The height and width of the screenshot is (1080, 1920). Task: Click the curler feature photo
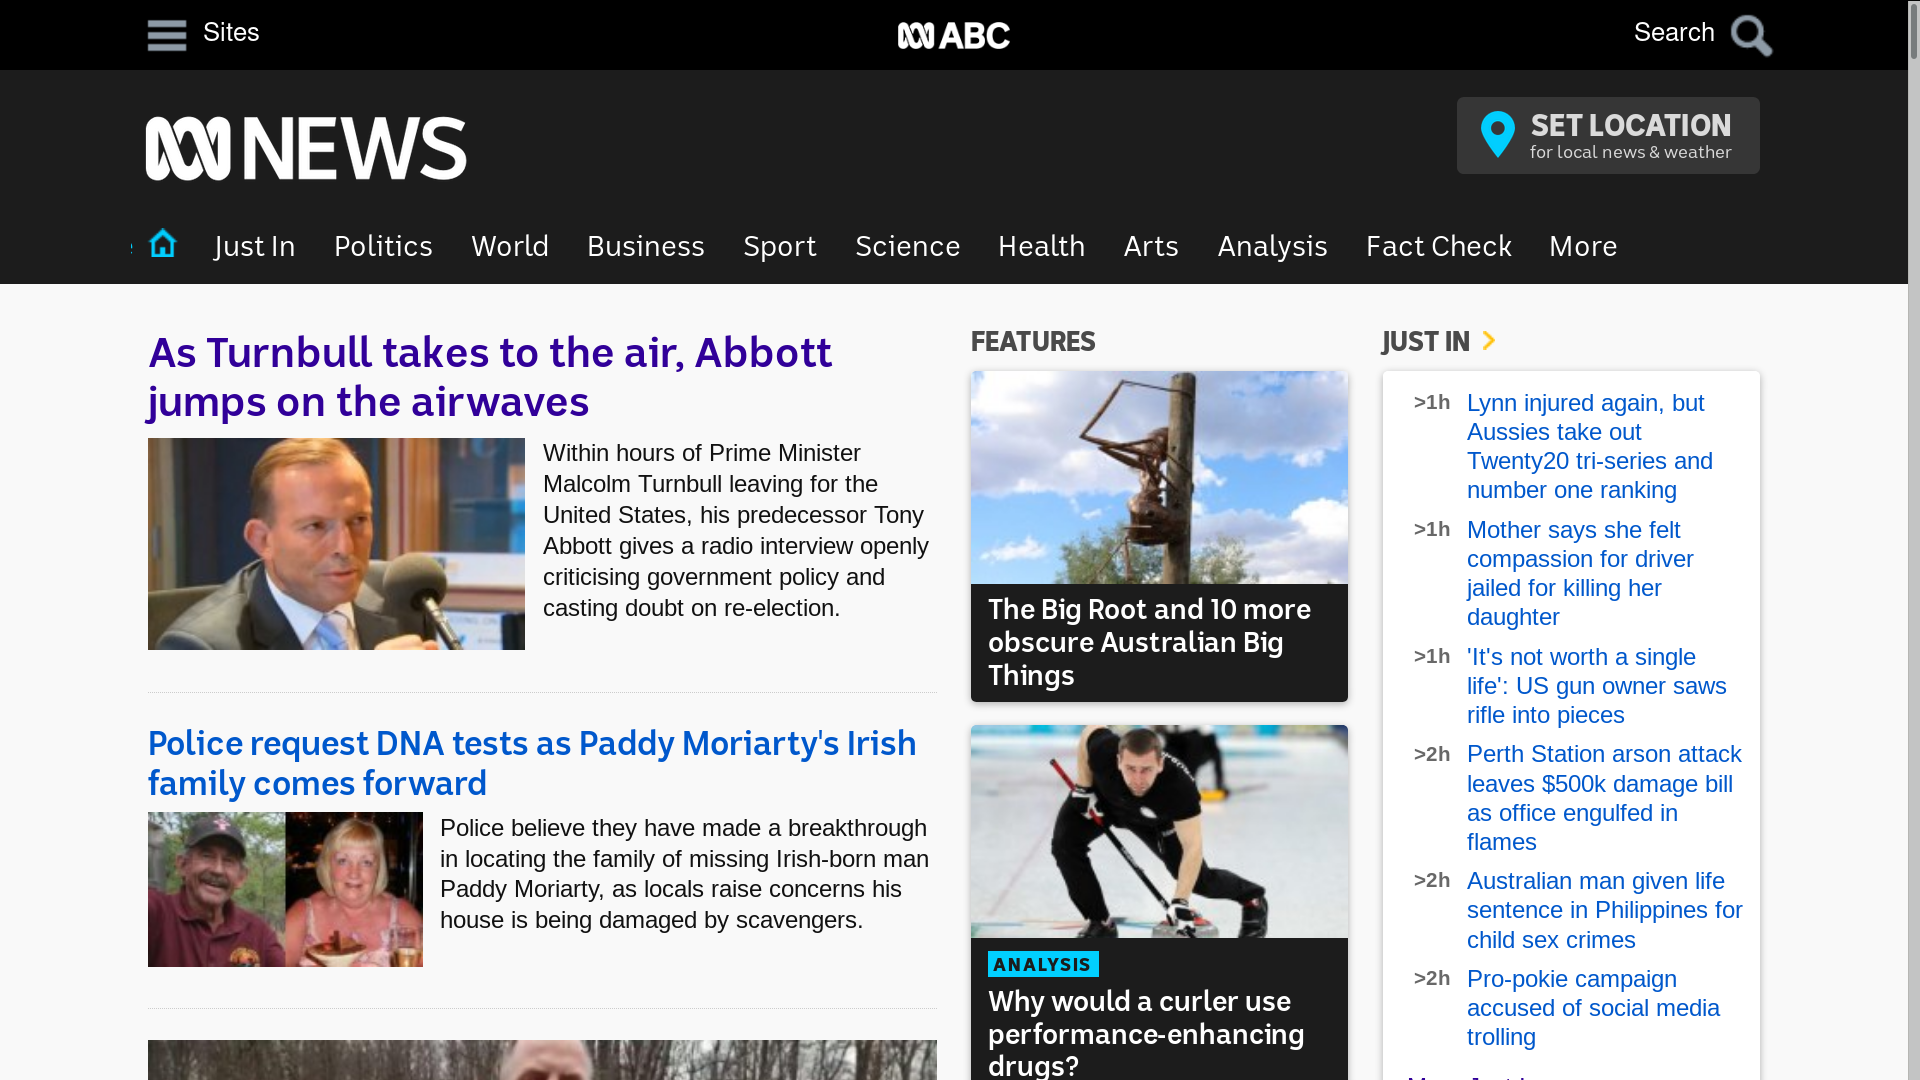[x=1159, y=832]
